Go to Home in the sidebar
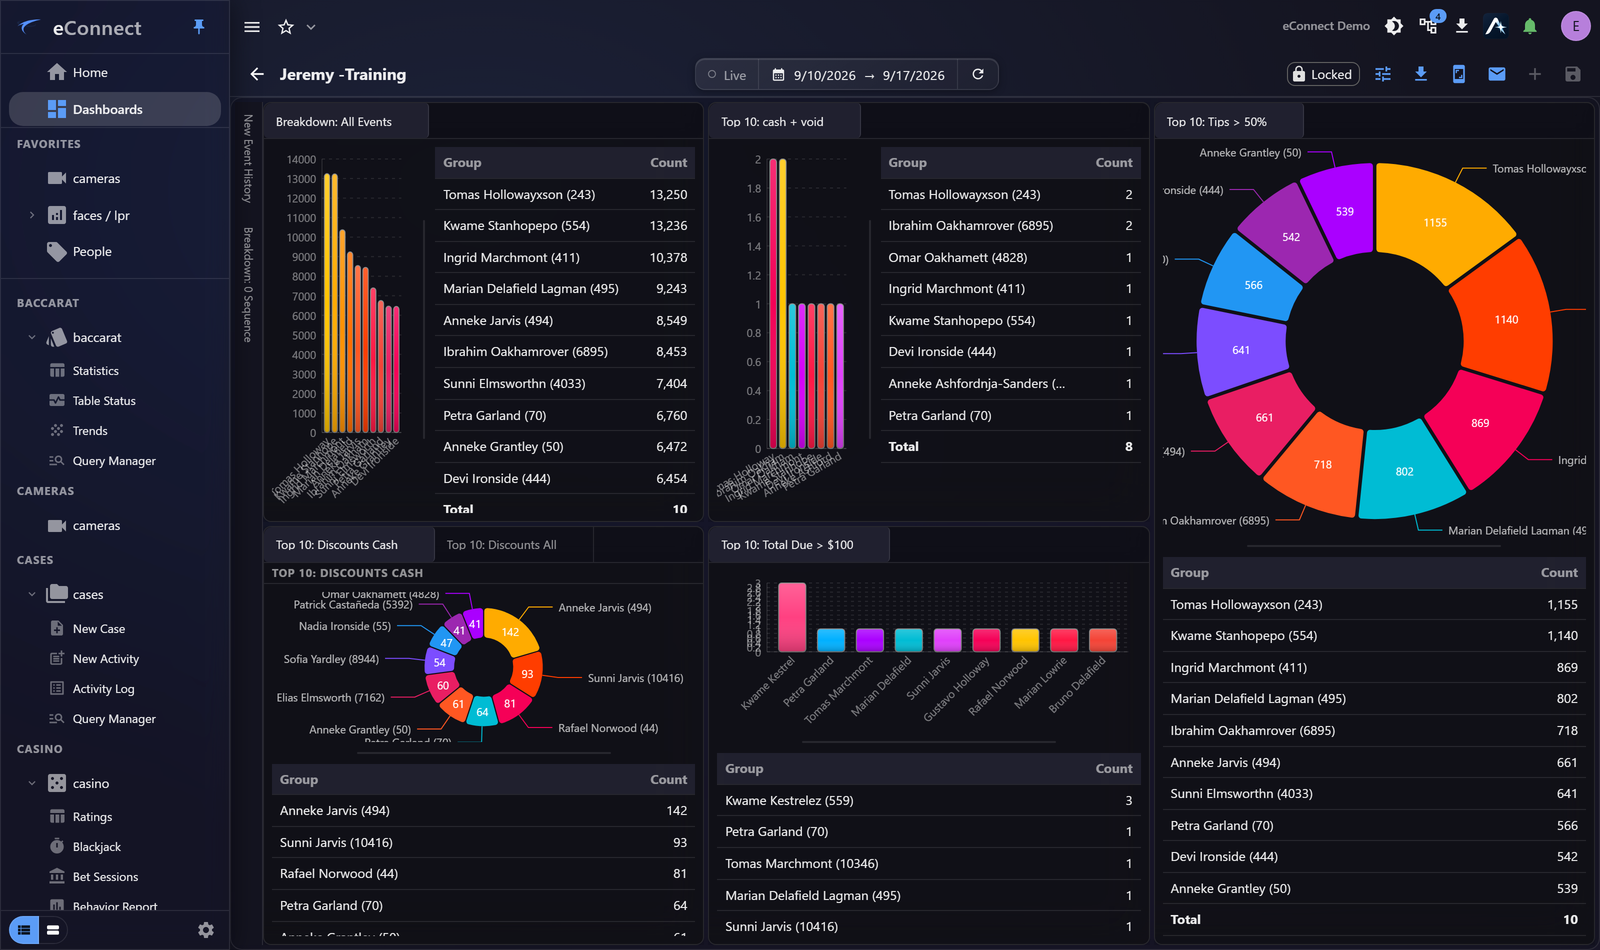The image size is (1600, 950). tap(115, 72)
